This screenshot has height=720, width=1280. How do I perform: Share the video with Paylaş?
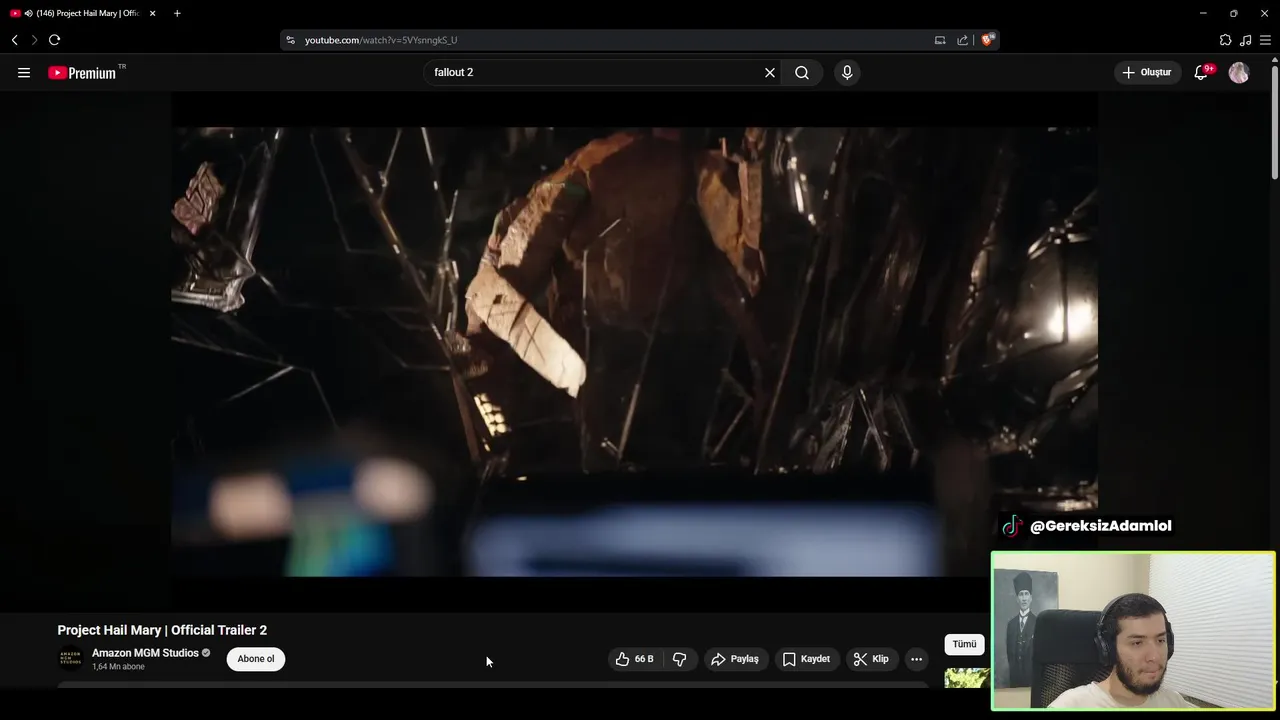pyautogui.click(x=735, y=659)
